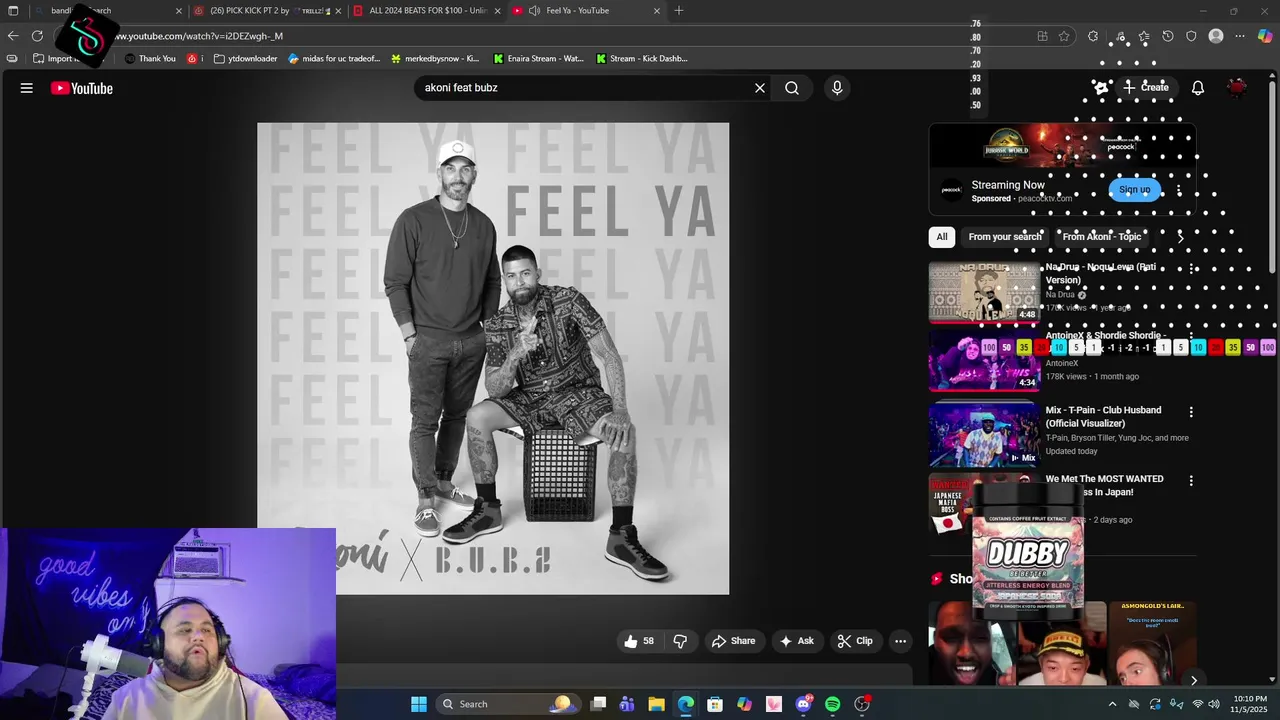Screen dimensions: 1280x720
Task: Open browser history icon
Action: point(1167,36)
